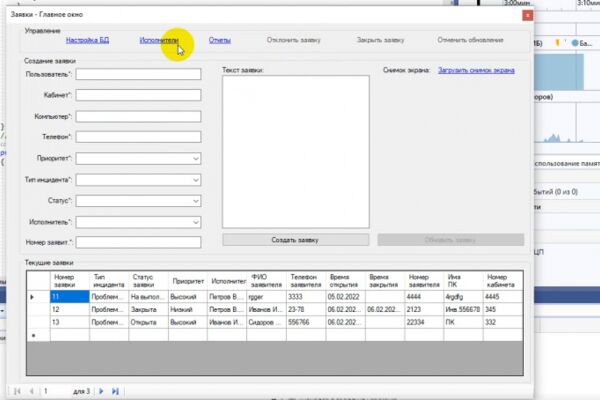Click the 'Закрыта' status cell
This screenshot has height=400, width=600.
[148, 309]
